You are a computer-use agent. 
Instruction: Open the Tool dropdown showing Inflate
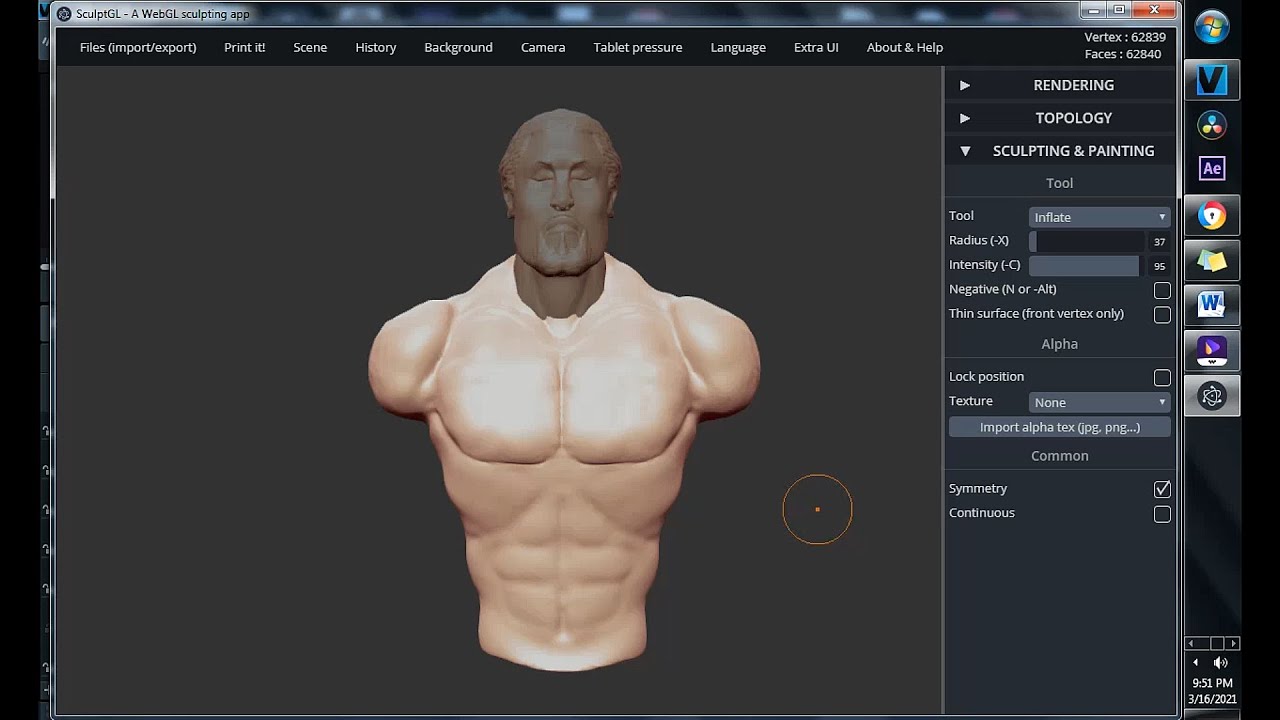pos(1099,217)
